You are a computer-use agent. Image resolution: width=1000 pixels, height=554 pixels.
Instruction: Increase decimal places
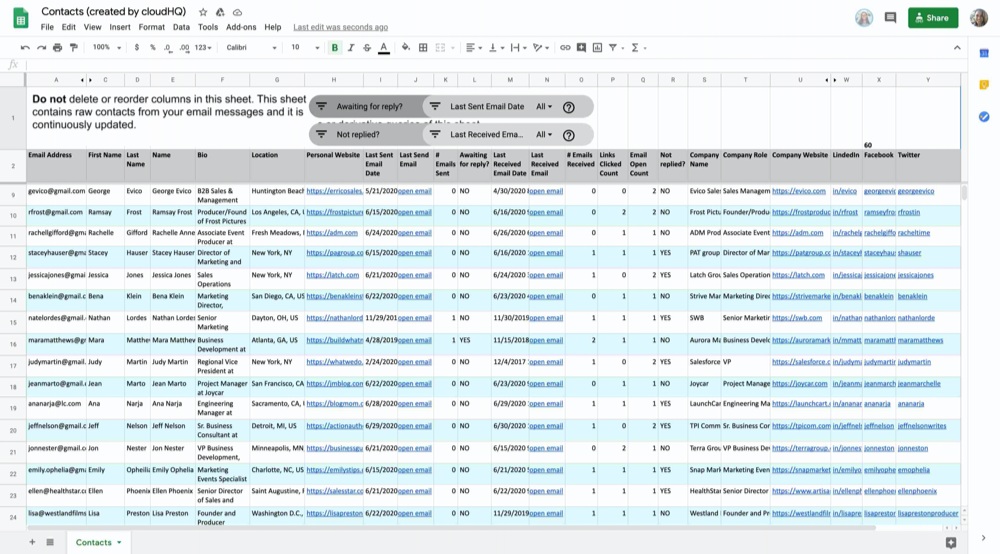[184, 48]
